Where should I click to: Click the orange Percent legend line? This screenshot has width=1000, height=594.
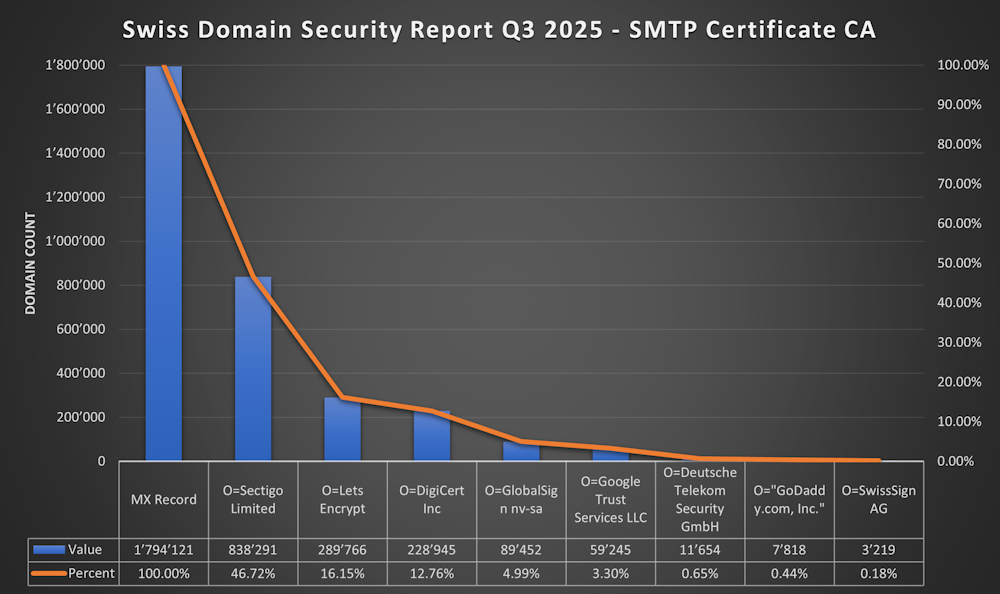coord(49,573)
